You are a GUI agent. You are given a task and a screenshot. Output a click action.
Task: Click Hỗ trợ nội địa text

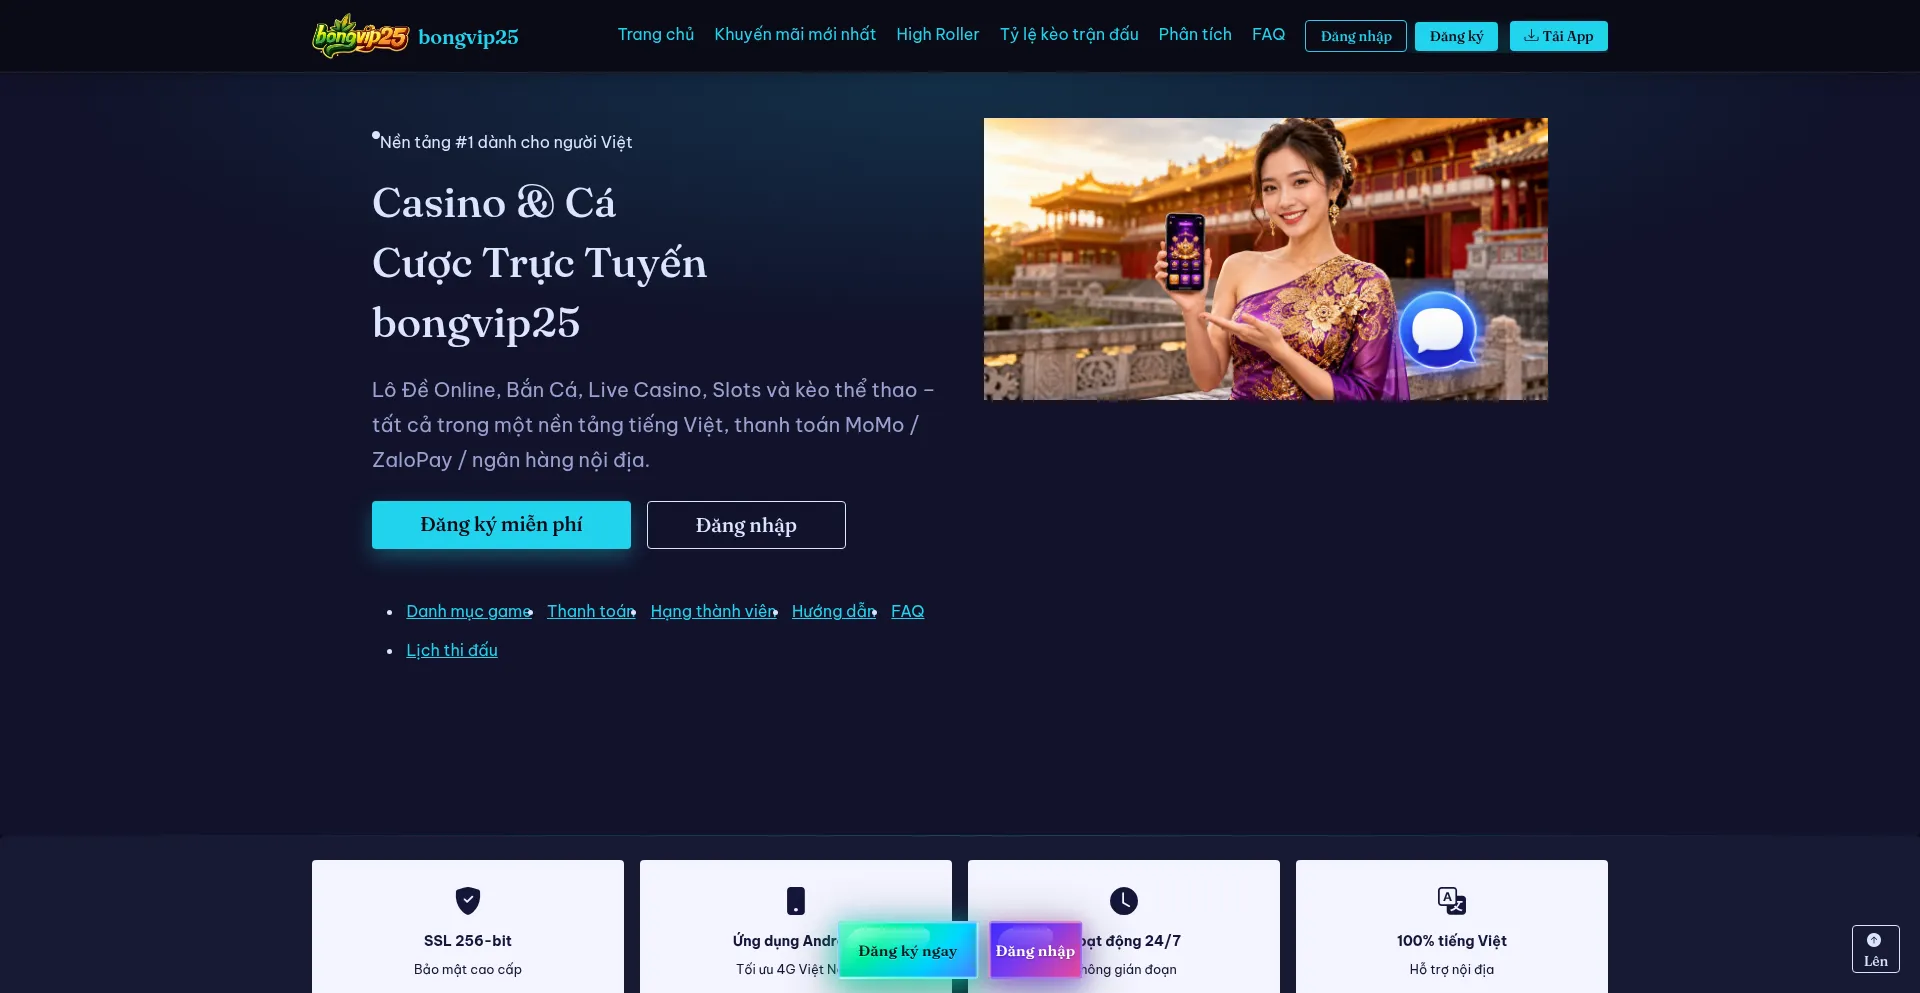(x=1452, y=969)
